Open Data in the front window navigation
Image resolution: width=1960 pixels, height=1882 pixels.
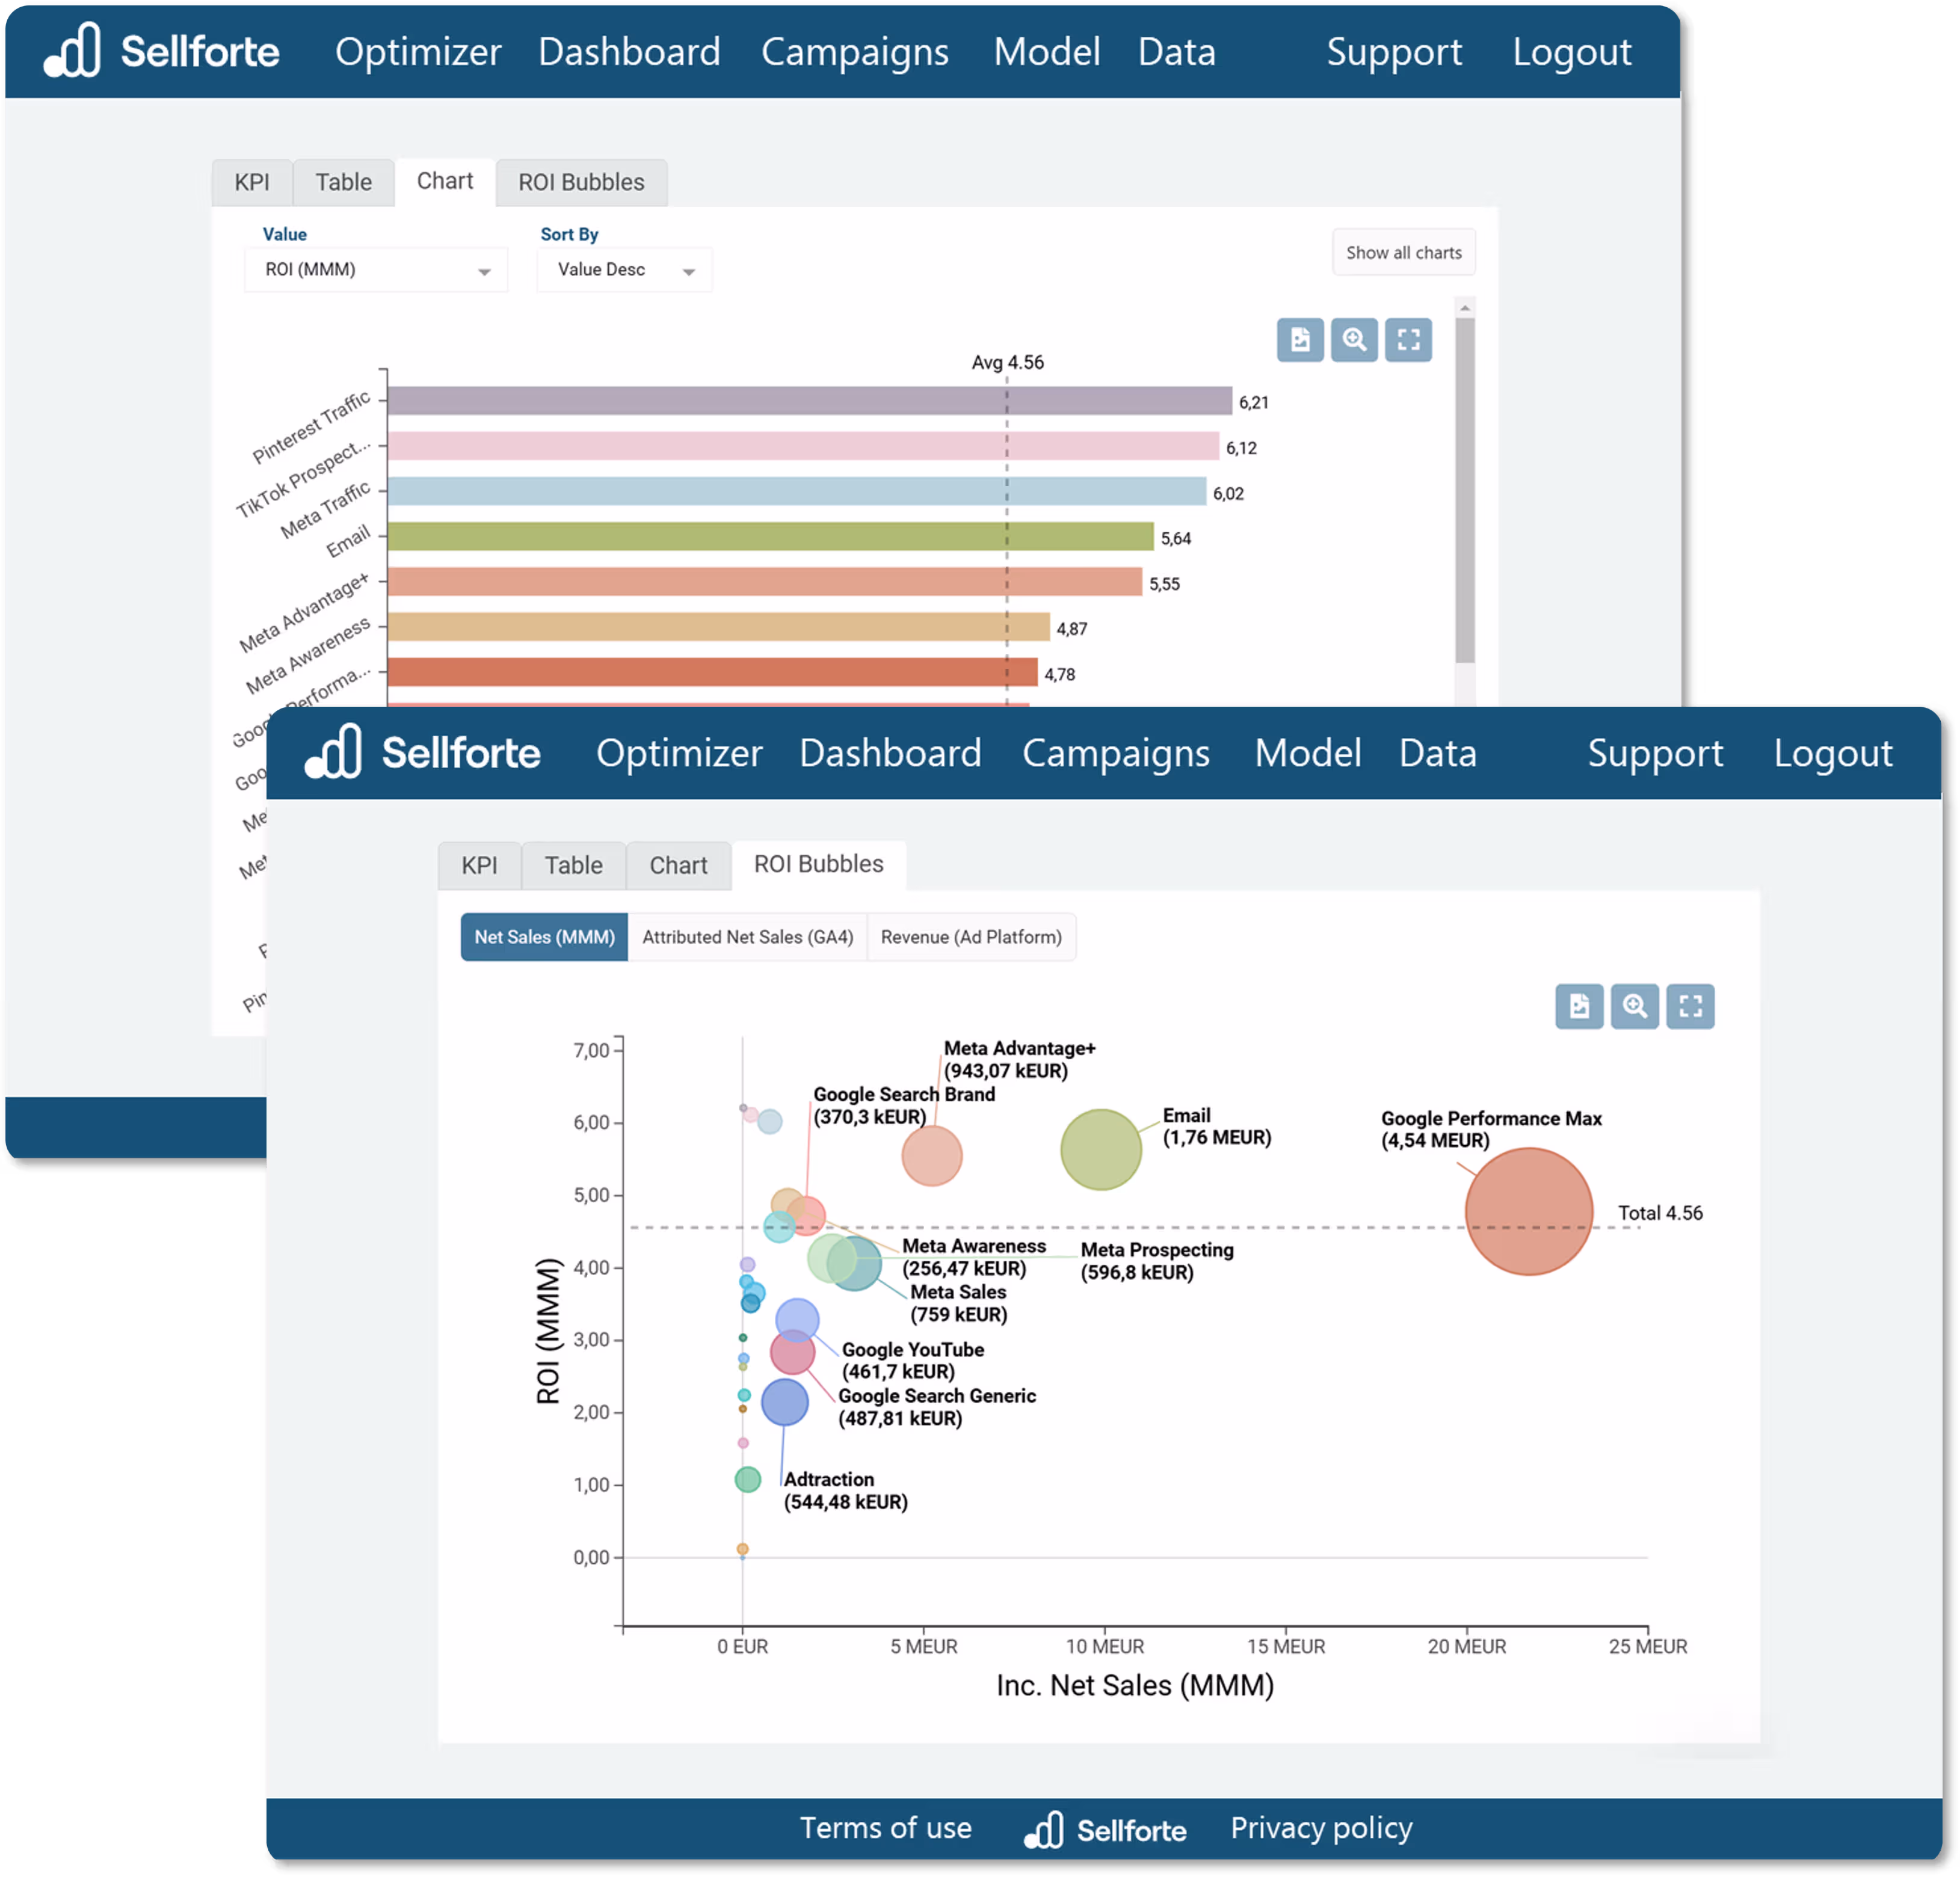coord(1438,753)
